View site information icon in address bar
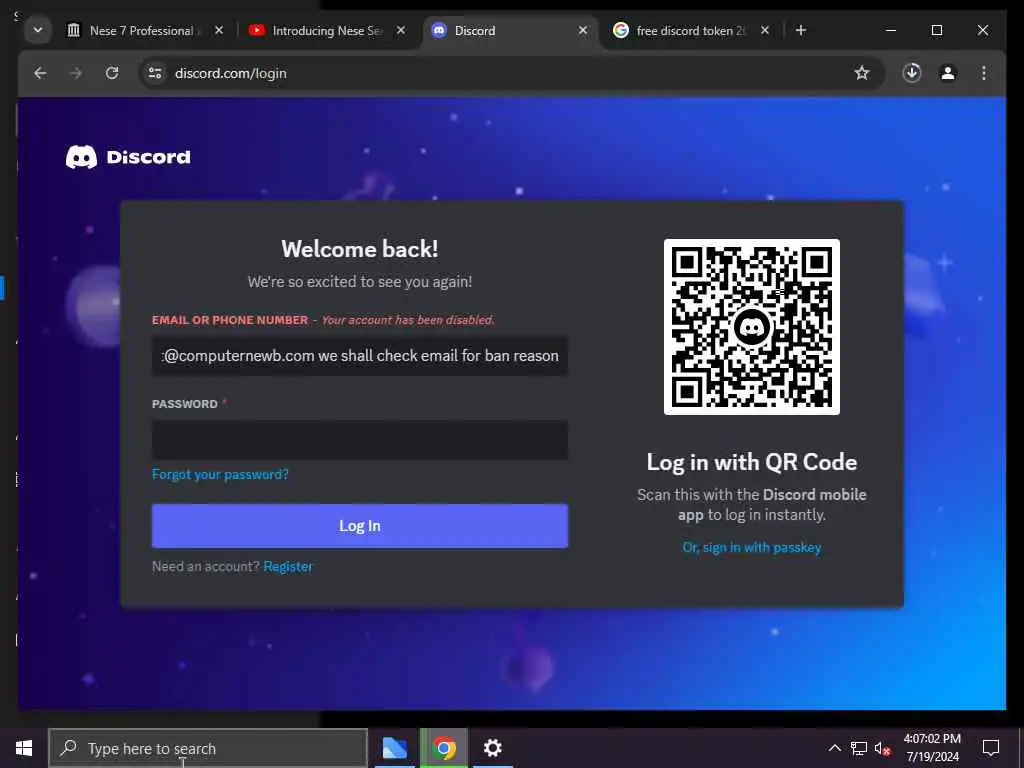The height and width of the screenshot is (768, 1024). click(155, 73)
